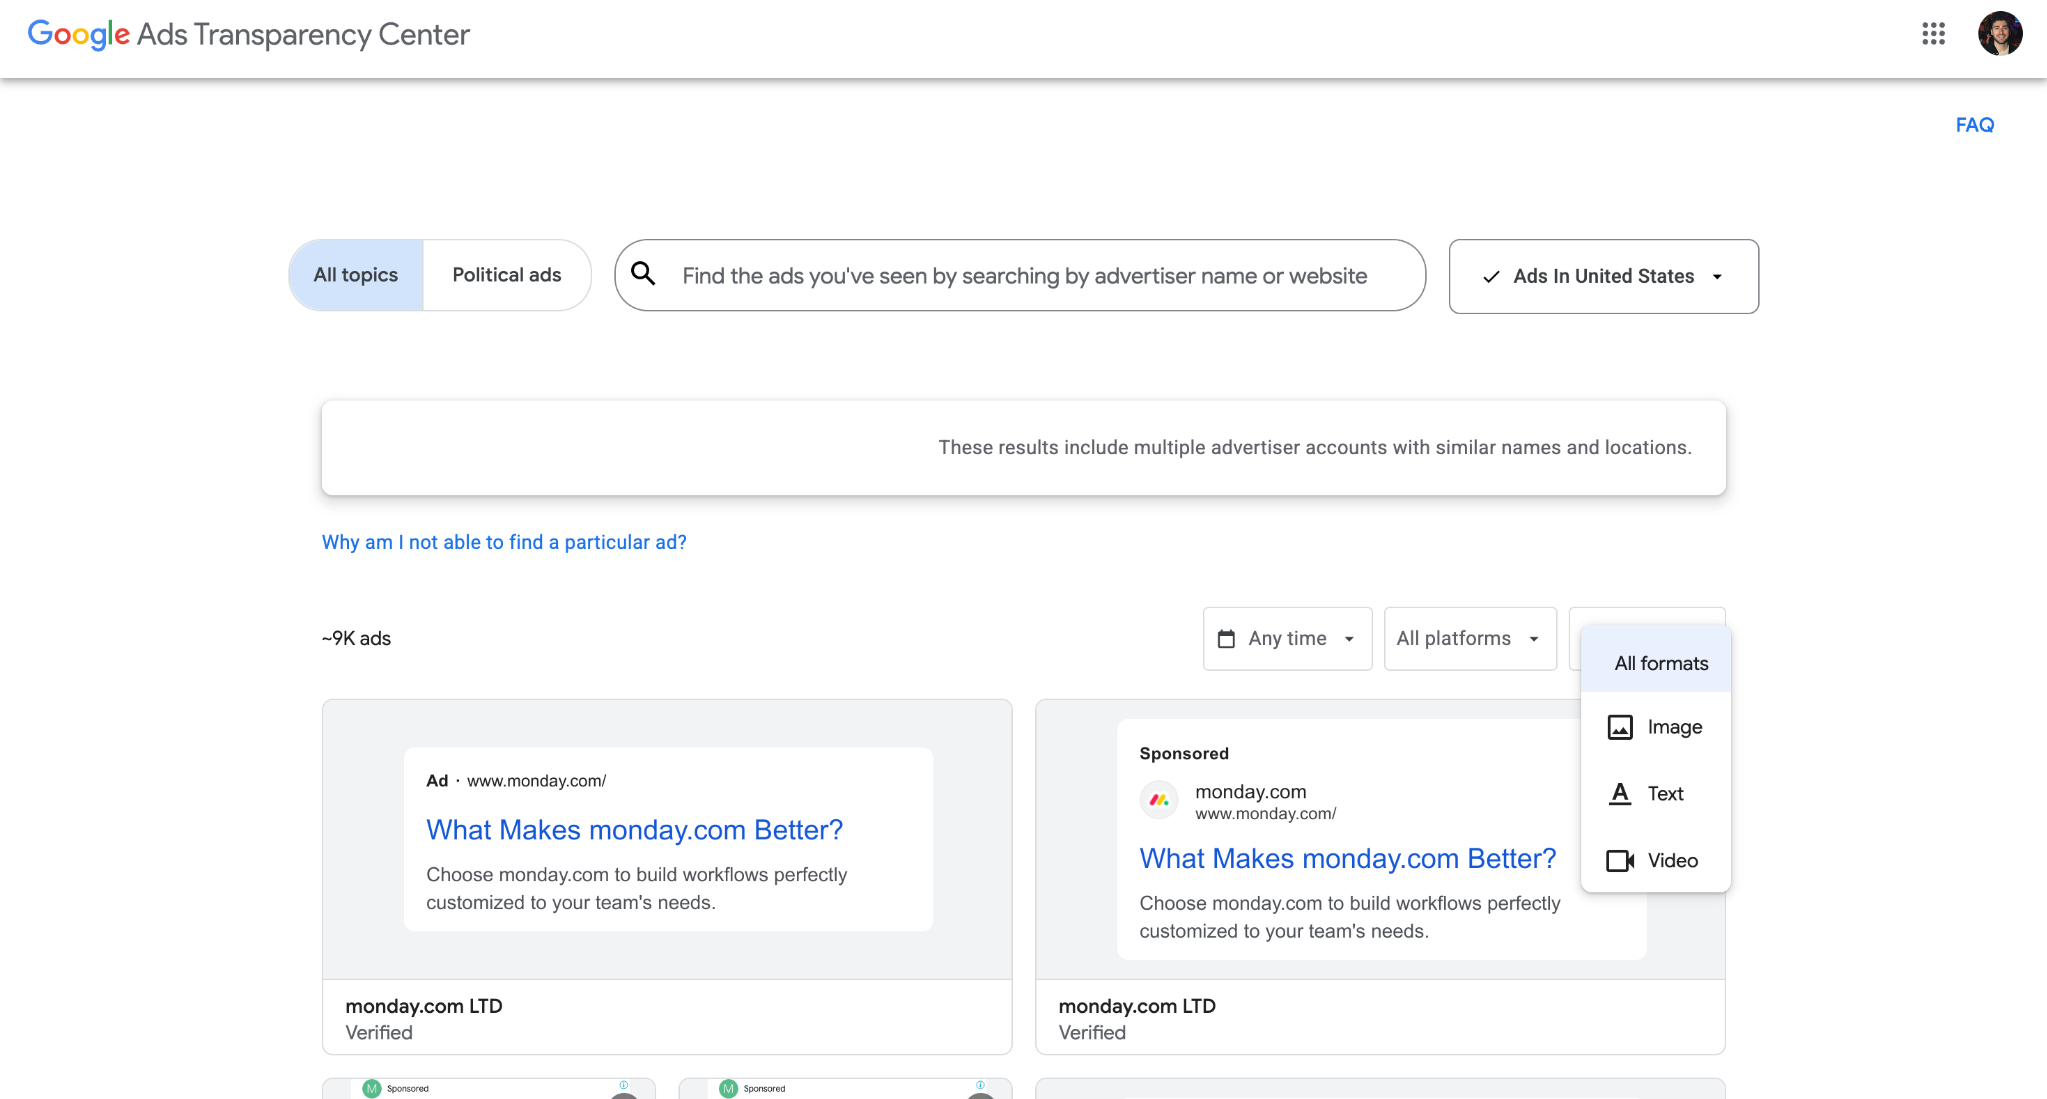The width and height of the screenshot is (2047, 1099).
Task: Expand the All platforms dropdown
Action: [x=1469, y=638]
